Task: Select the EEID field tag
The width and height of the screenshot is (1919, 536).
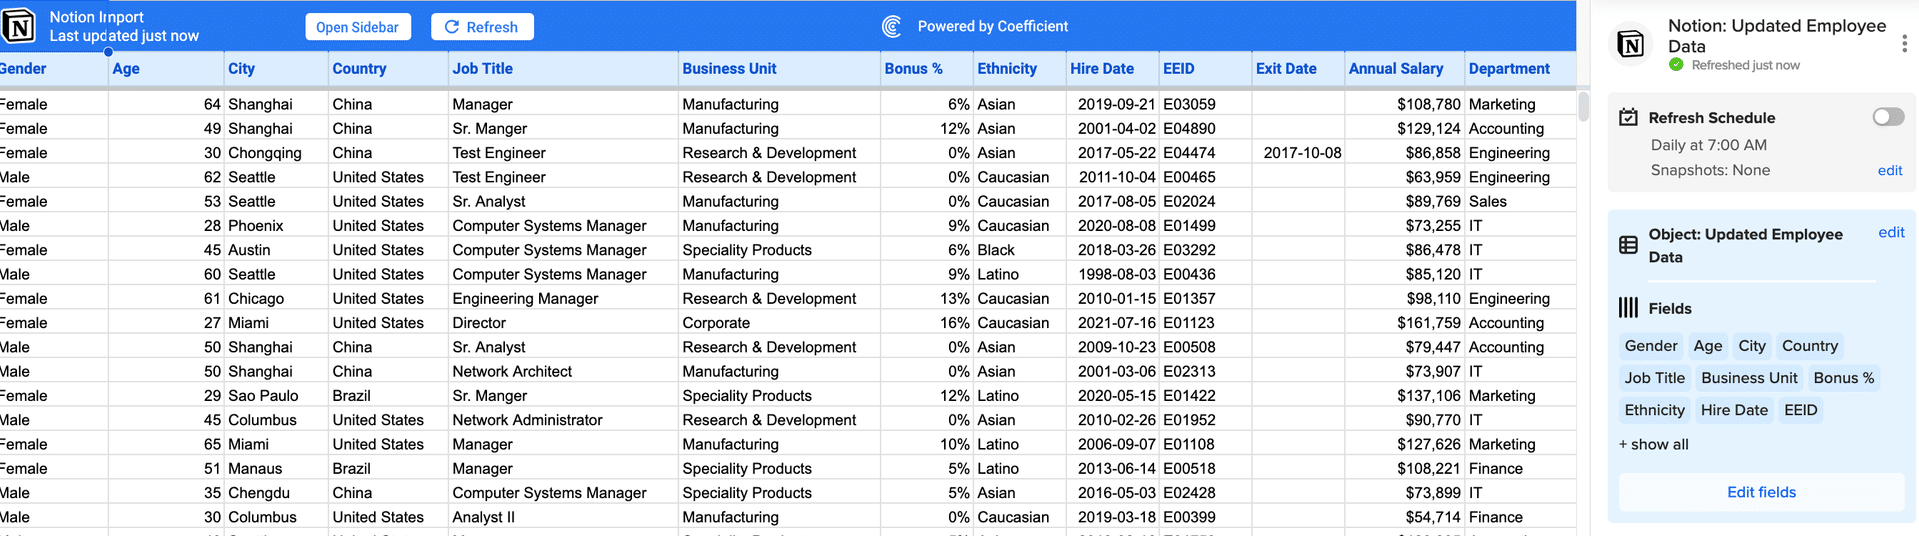Action: click(x=1801, y=410)
